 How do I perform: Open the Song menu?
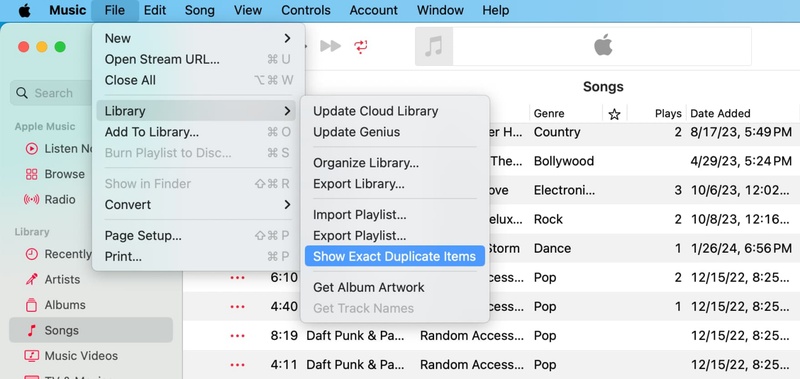[199, 10]
